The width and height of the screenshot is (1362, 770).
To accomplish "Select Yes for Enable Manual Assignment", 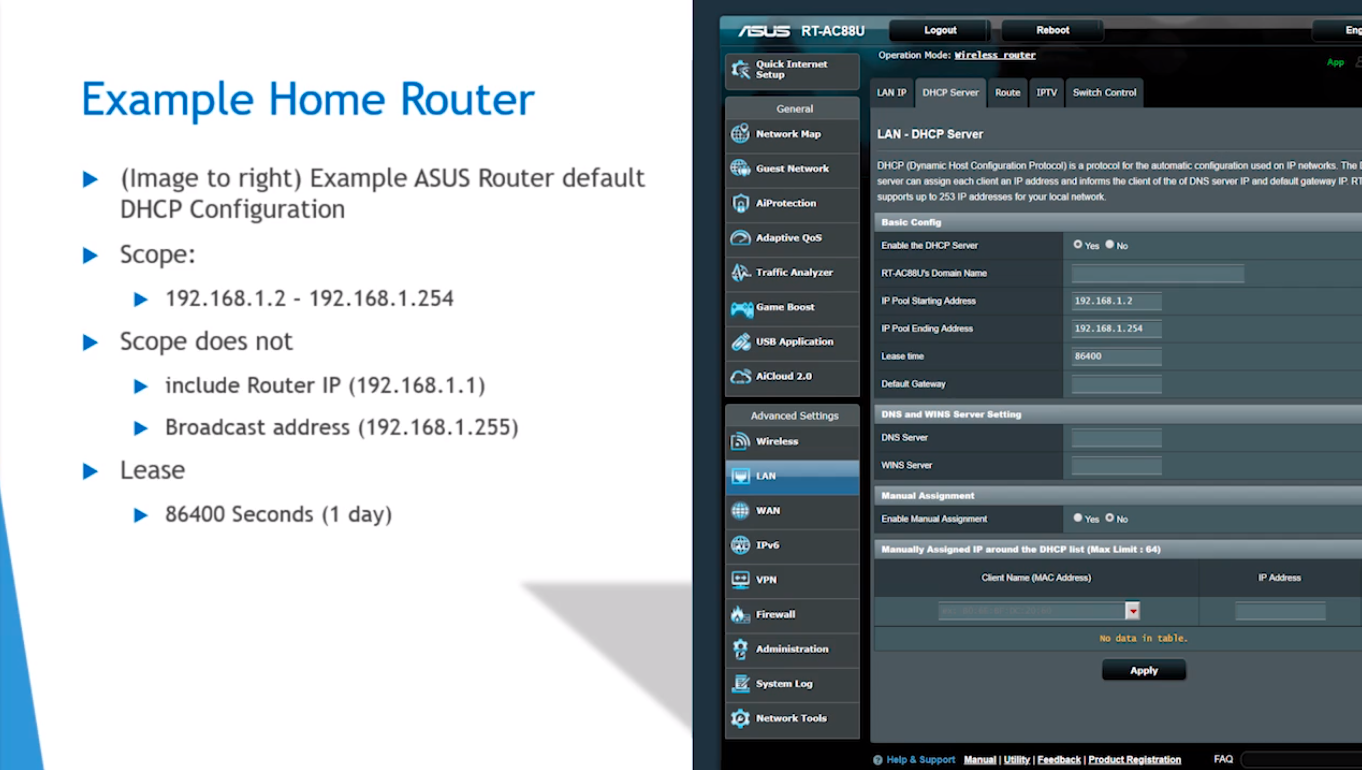I will click(x=1077, y=518).
